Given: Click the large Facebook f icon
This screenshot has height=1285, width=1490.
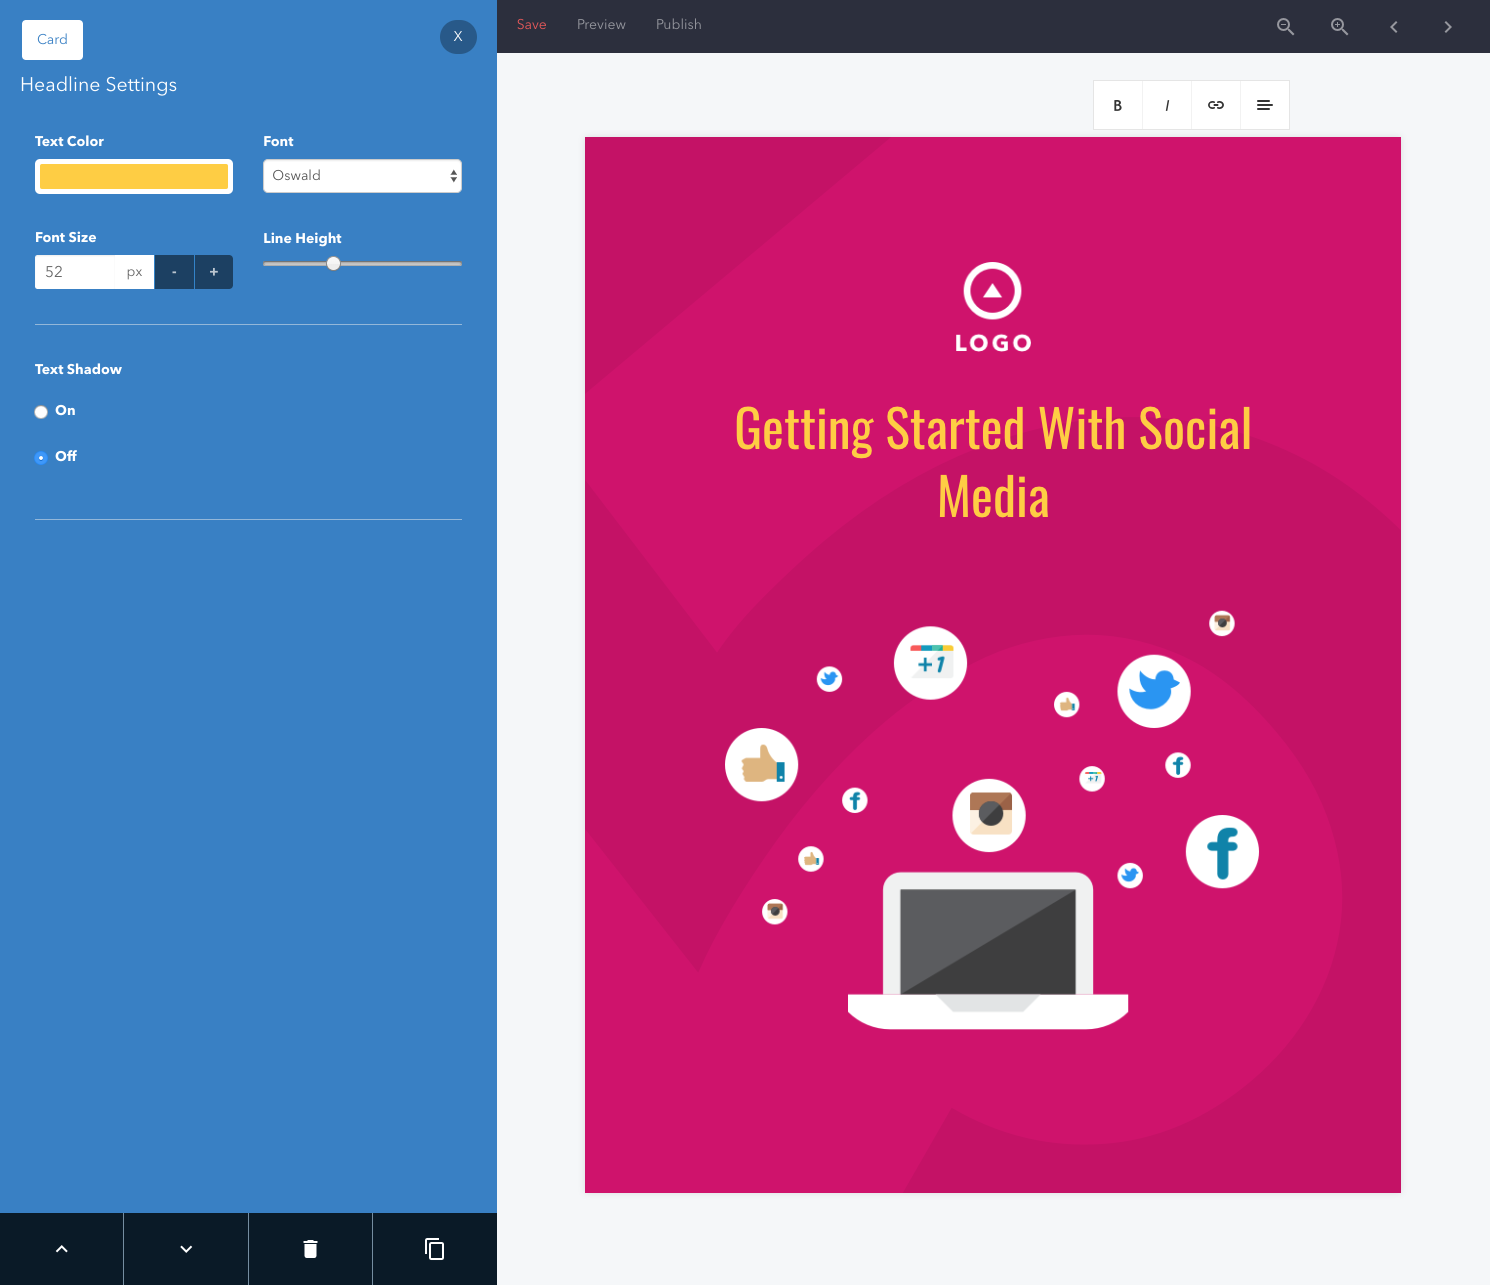Looking at the screenshot, I should click(1222, 852).
